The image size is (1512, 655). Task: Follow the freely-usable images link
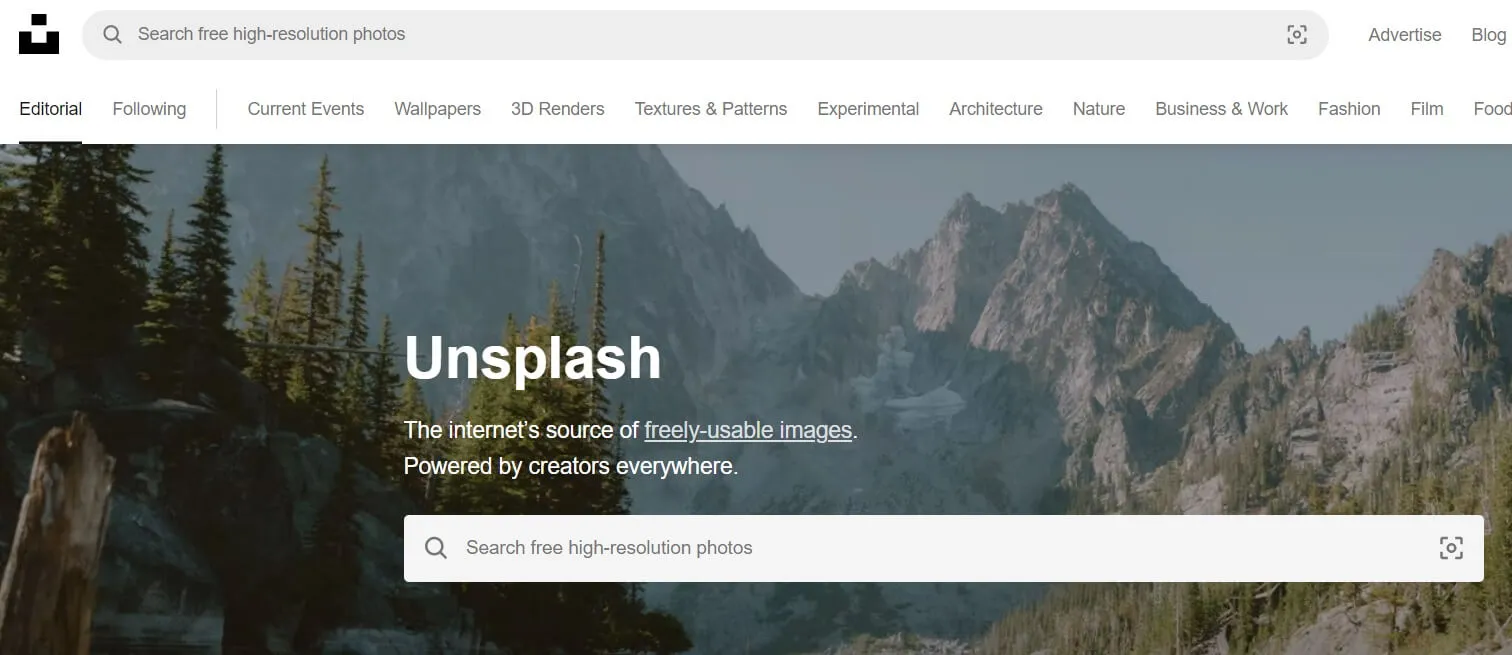(x=748, y=430)
